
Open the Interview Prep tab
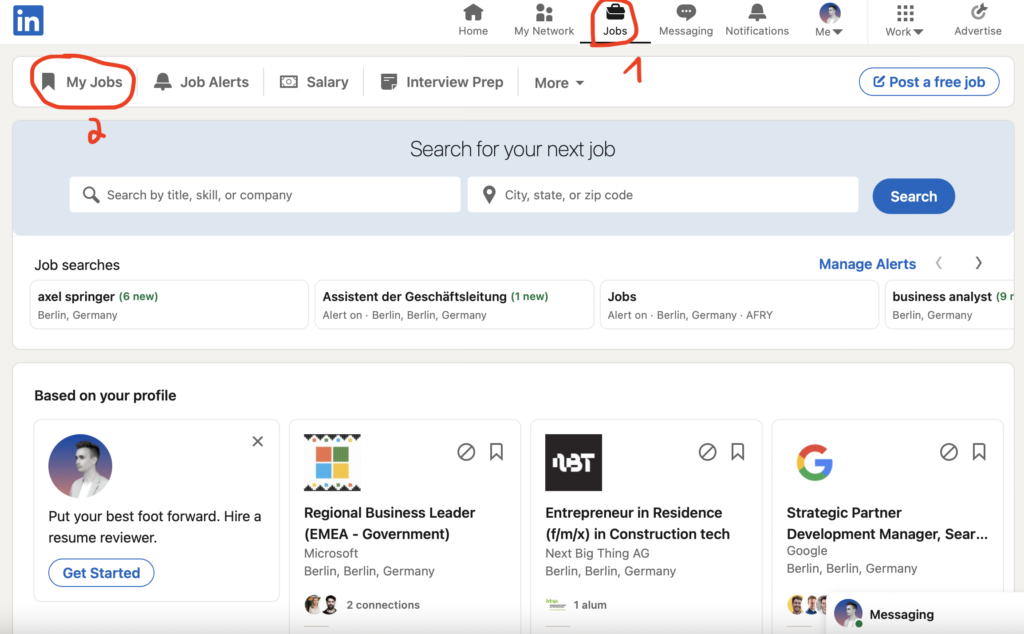(x=441, y=81)
